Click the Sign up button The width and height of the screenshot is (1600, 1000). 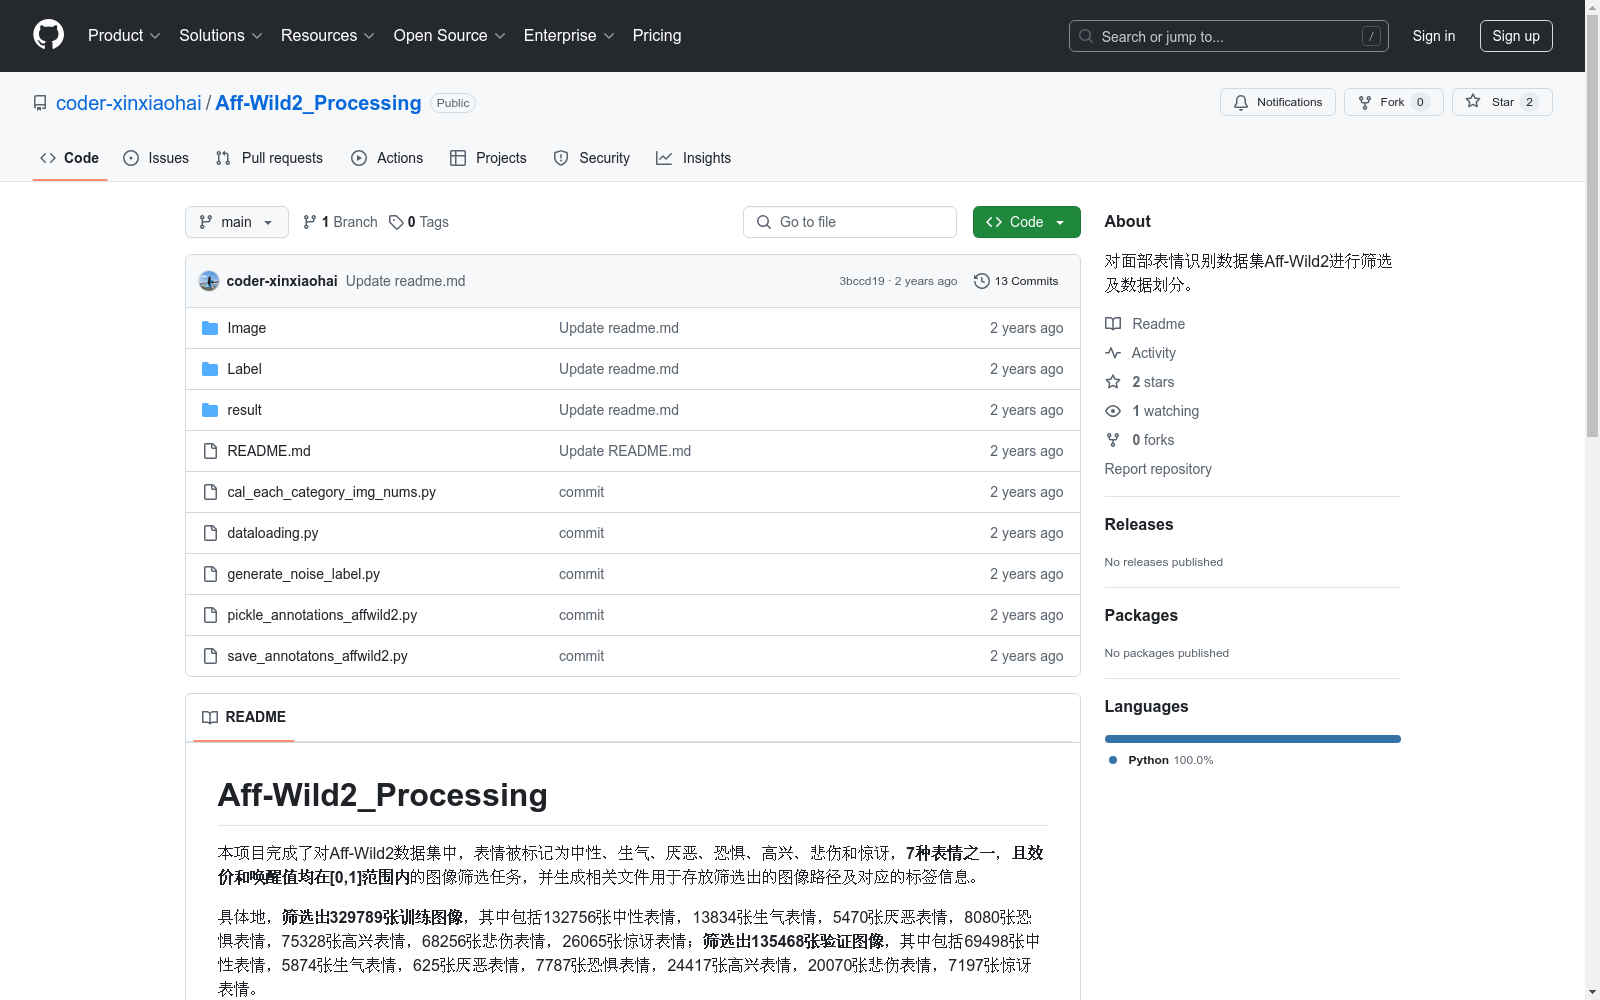[x=1516, y=36]
